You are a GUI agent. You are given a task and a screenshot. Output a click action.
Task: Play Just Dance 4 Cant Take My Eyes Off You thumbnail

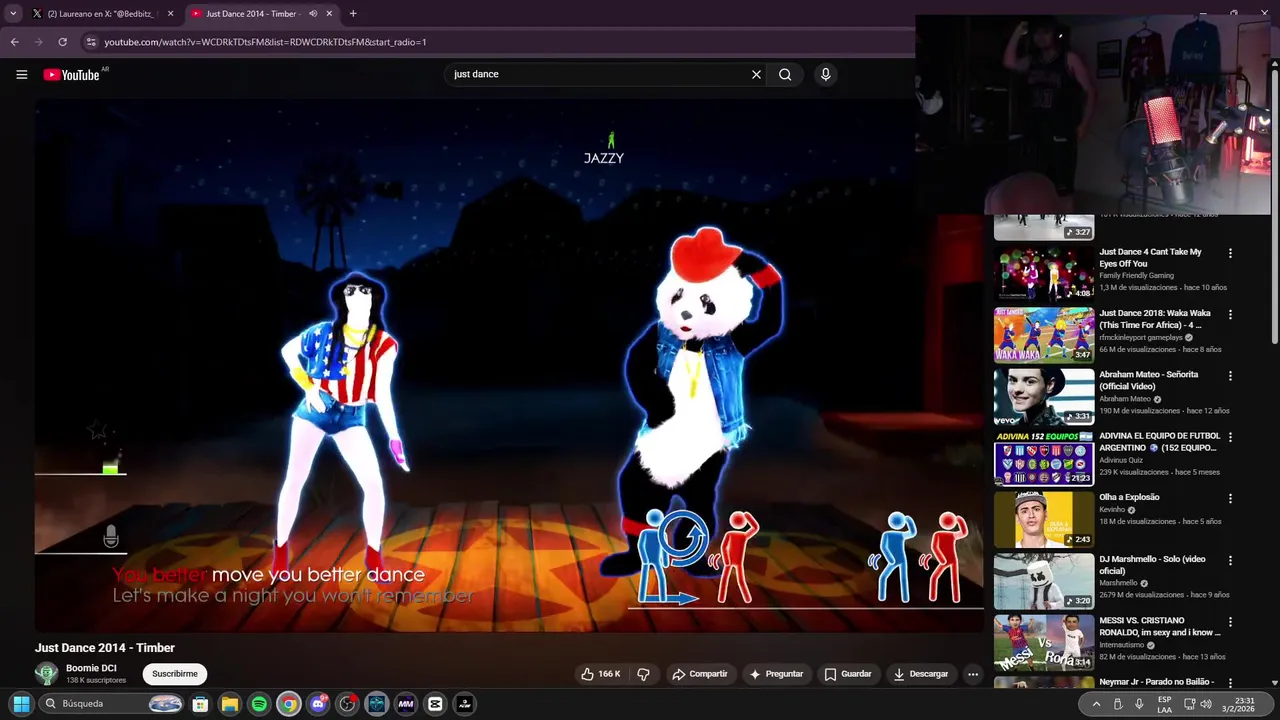pyautogui.click(x=1044, y=273)
